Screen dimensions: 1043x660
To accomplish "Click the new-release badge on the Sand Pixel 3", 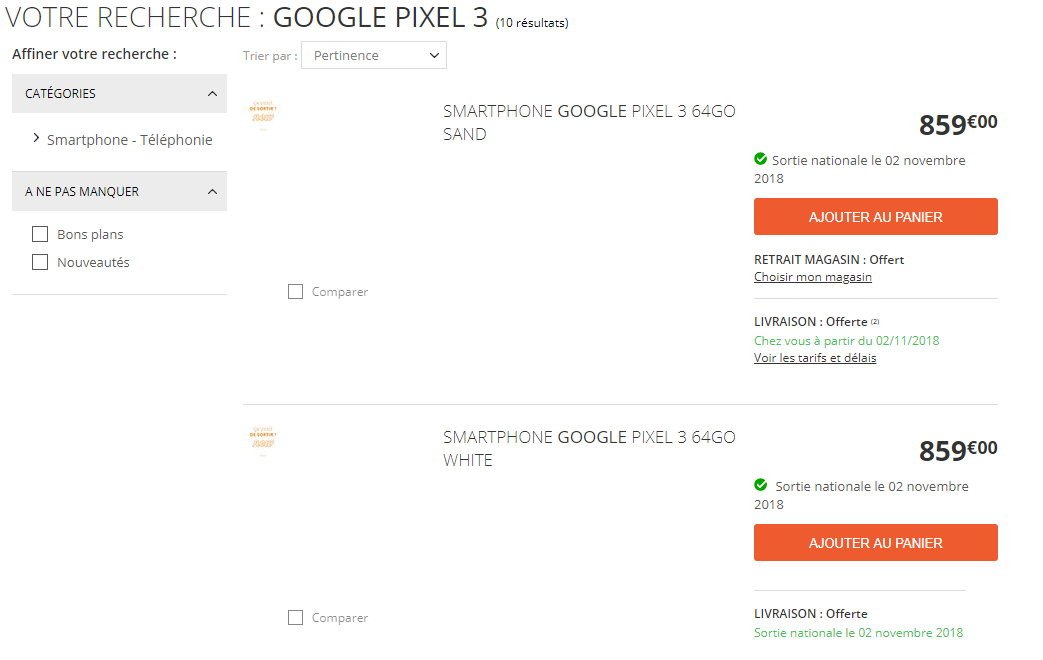I will (x=263, y=114).
